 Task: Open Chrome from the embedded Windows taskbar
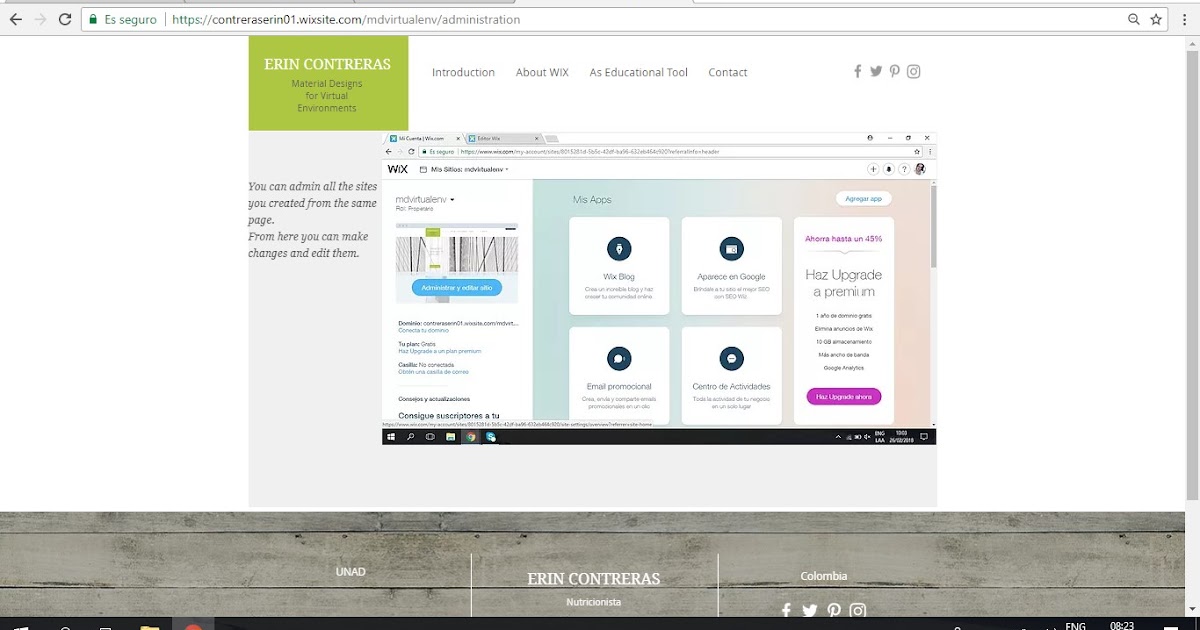[x=471, y=436]
